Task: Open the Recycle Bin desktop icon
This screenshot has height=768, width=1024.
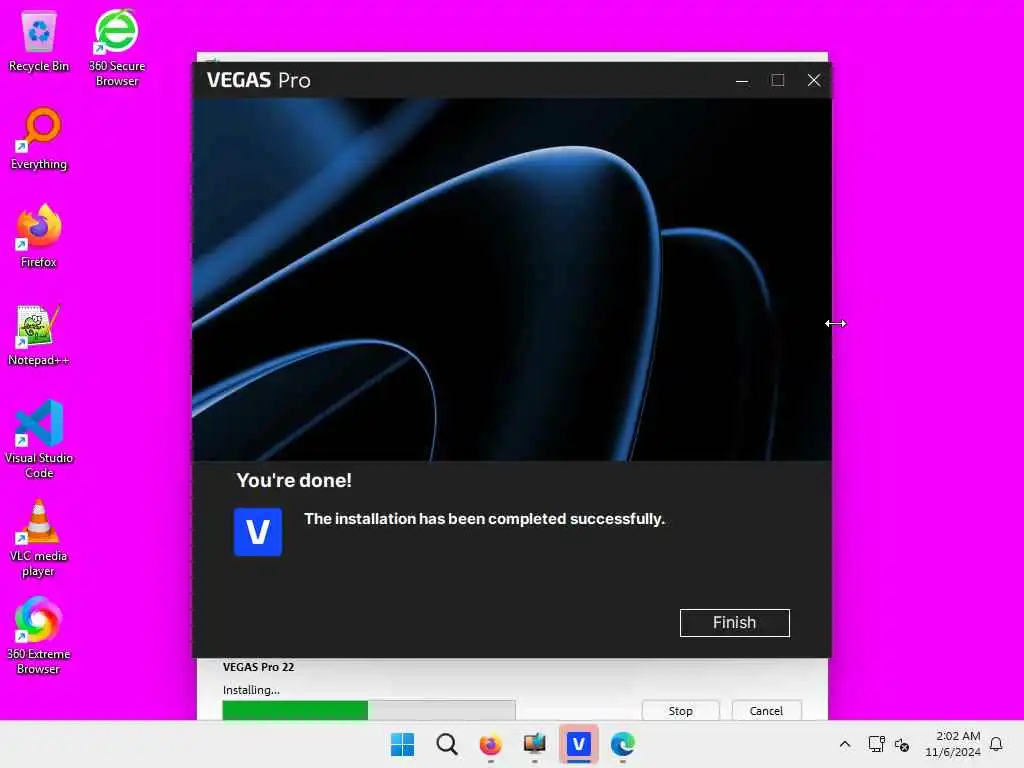Action: point(39,41)
